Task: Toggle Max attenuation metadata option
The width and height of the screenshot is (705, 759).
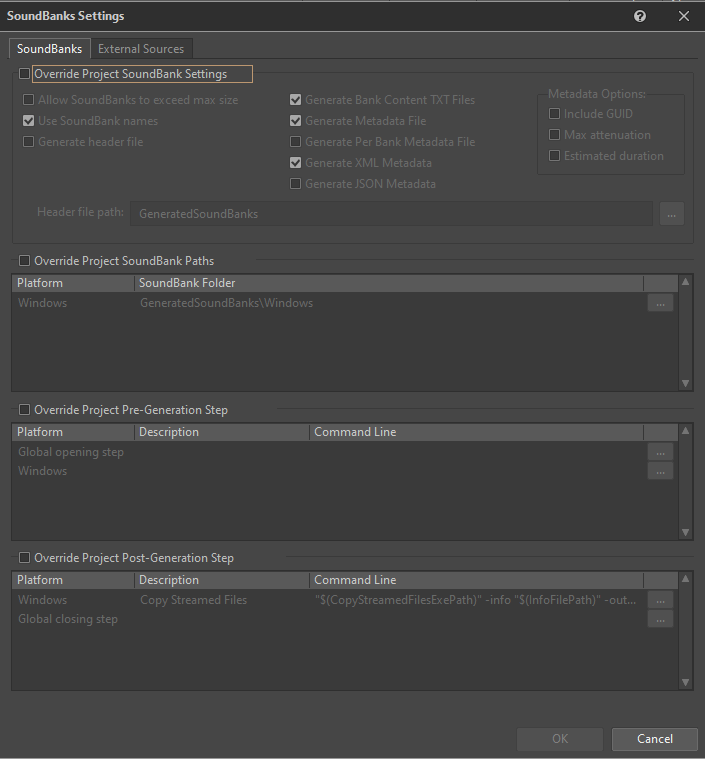Action: click(x=554, y=135)
